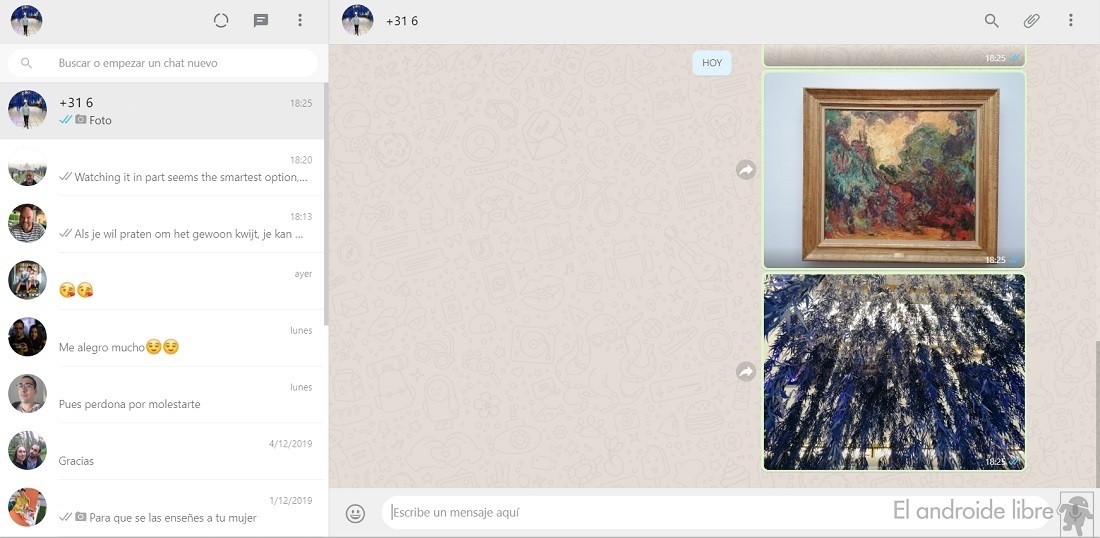Screen dimensions: 1100x538
Task: Open chat 'Watching it in part seems the smartest'
Action: click(162, 168)
